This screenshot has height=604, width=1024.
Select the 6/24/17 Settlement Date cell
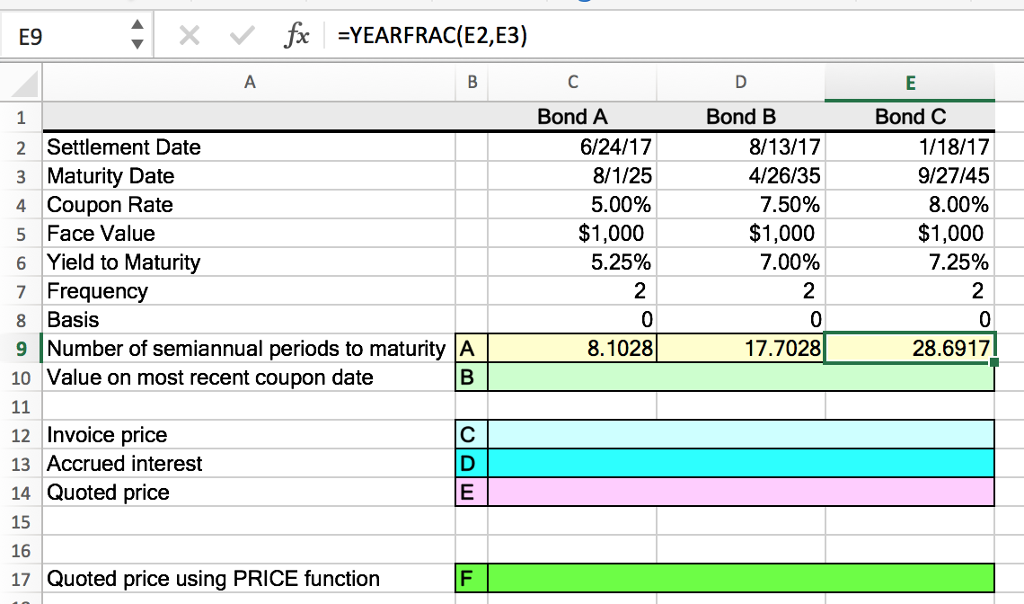pyautogui.click(x=572, y=146)
